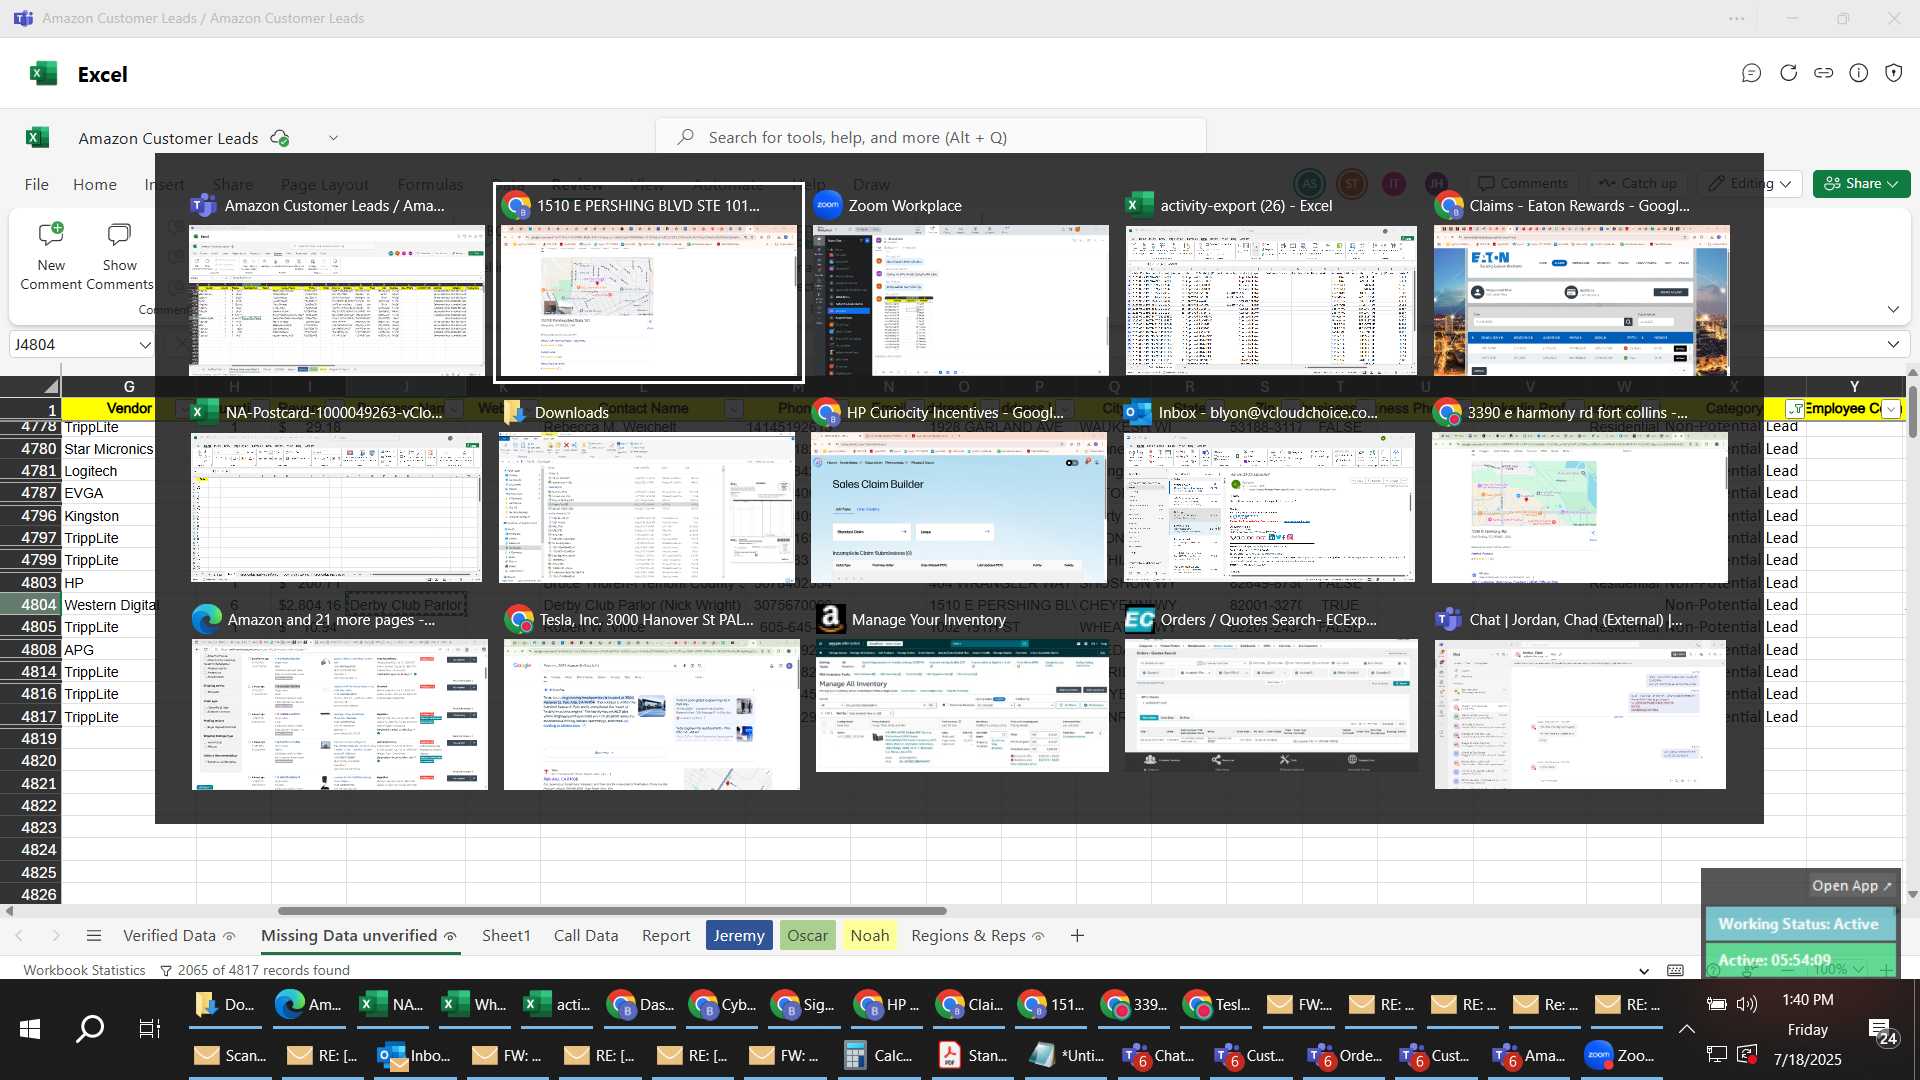Open all sheets list icon
This screenshot has height=1080, width=1920.
[x=94, y=936]
